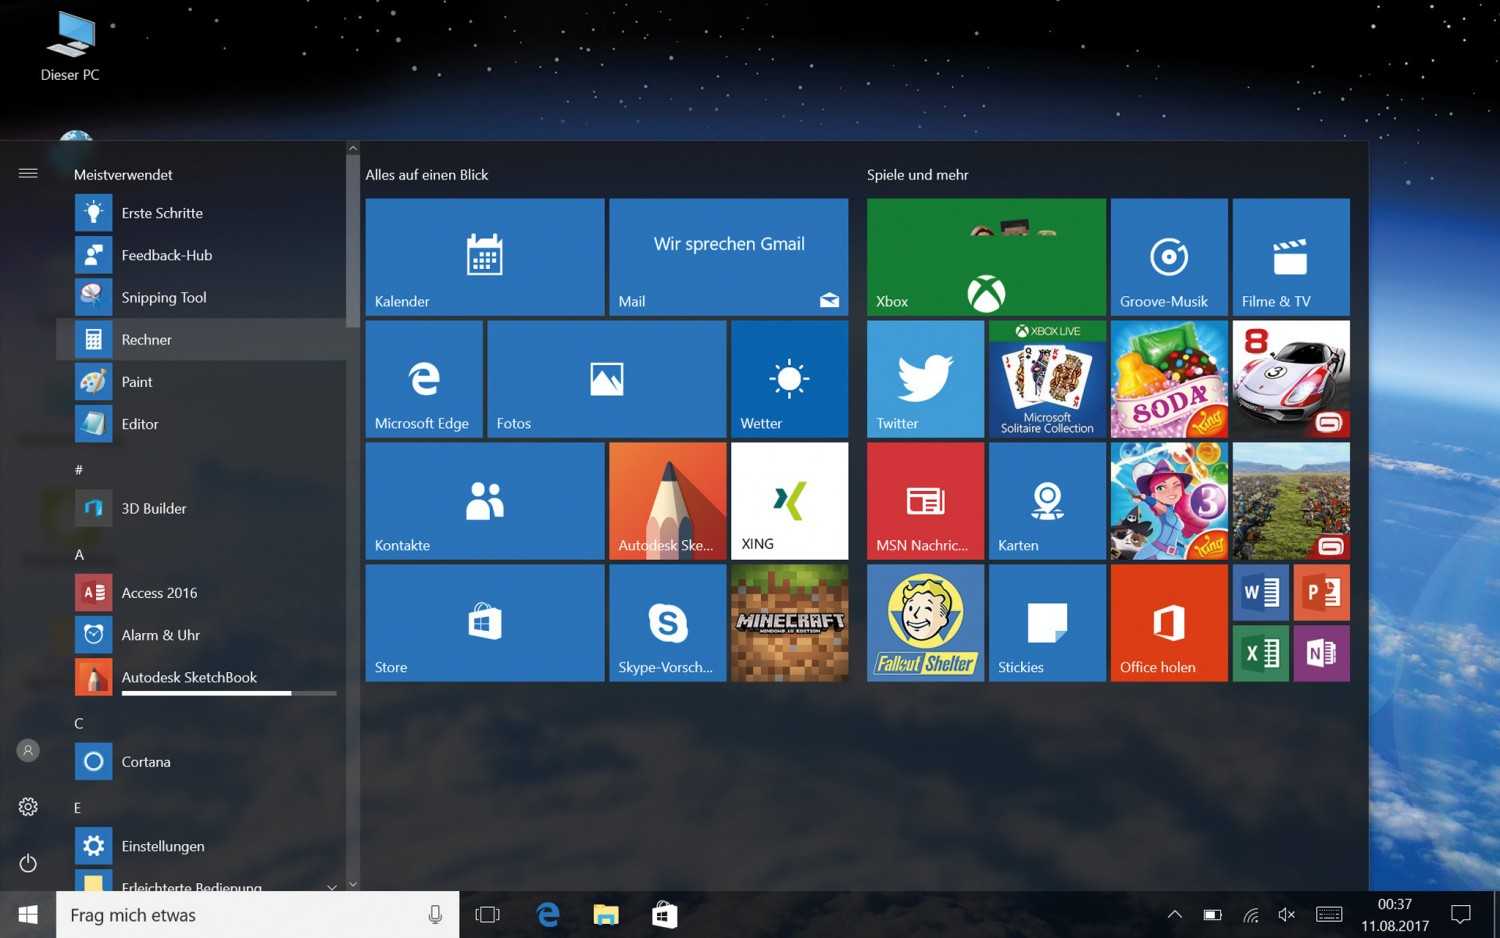Open Cortana from the app list
This screenshot has height=938, width=1500.
(201, 761)
